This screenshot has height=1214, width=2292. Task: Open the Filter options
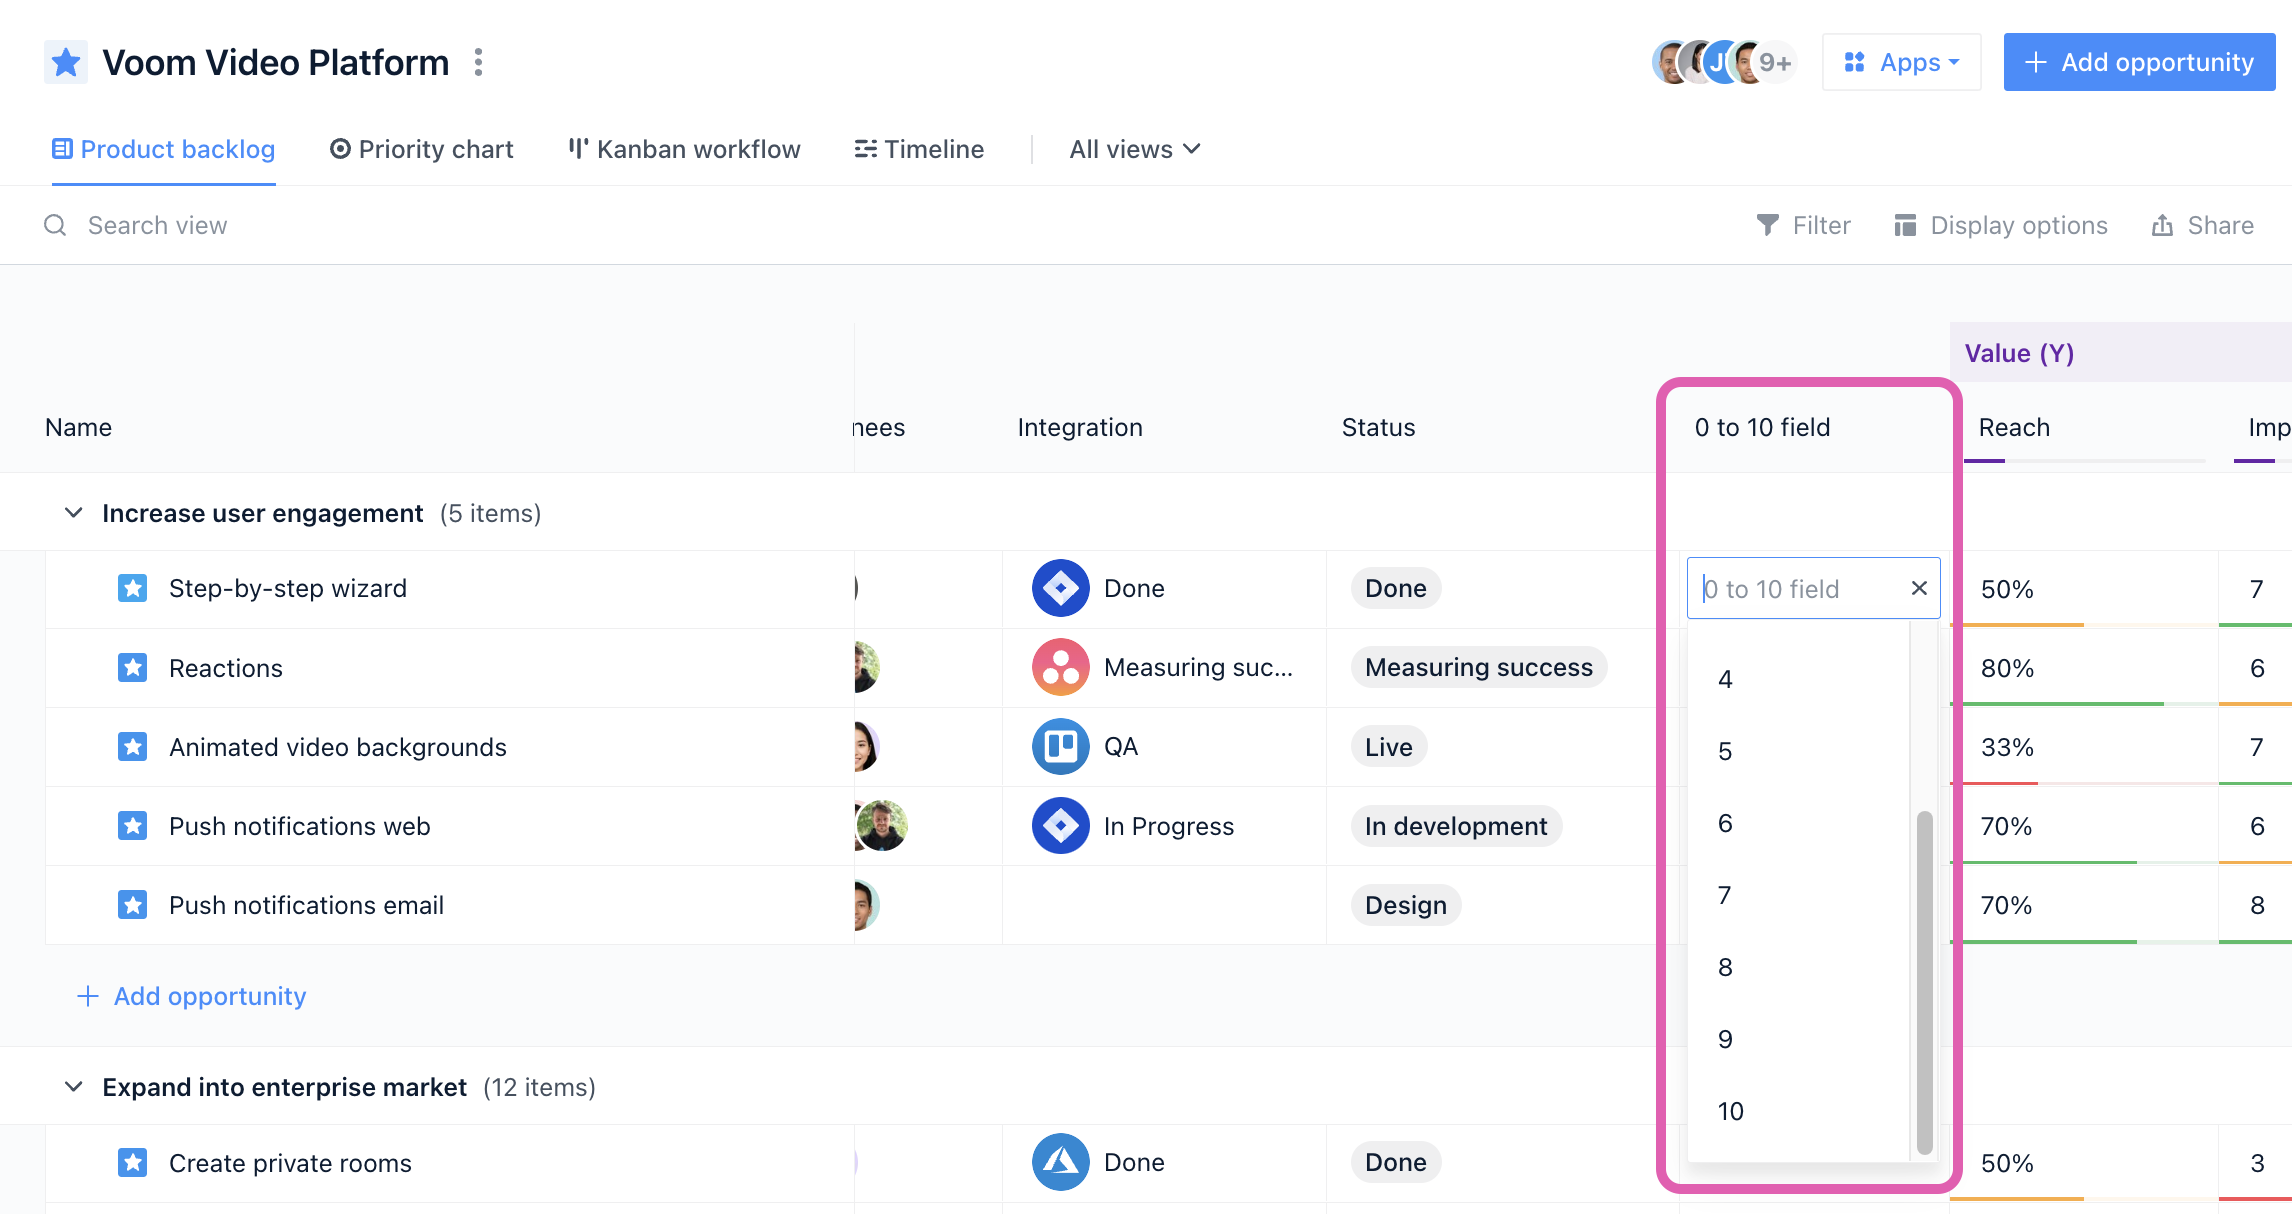click(1803, 225)
